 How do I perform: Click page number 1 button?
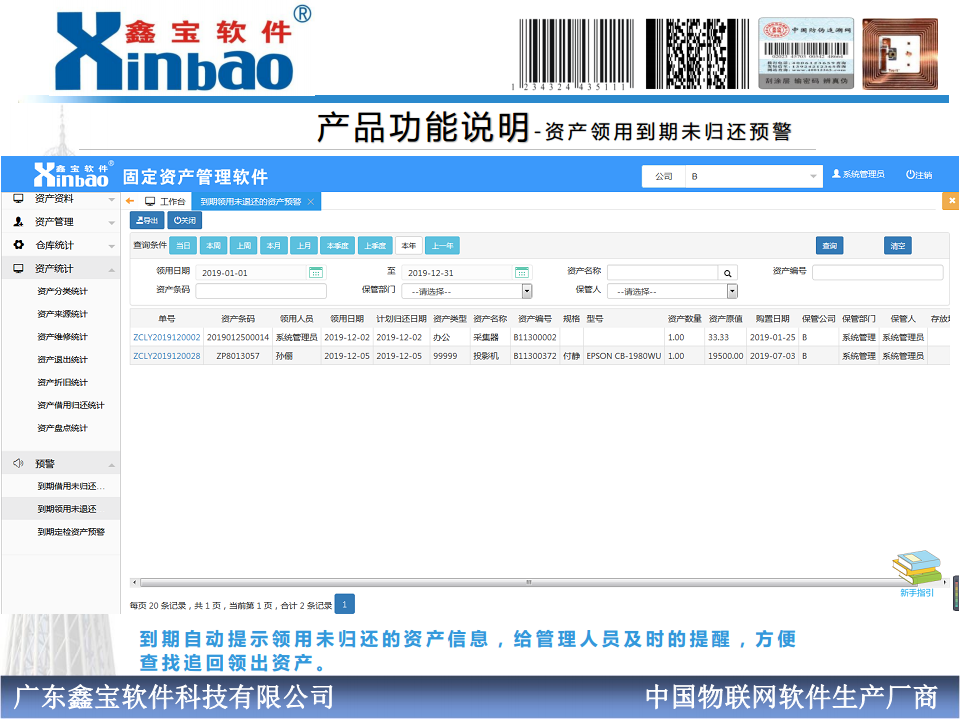click(x=345, y=604)
